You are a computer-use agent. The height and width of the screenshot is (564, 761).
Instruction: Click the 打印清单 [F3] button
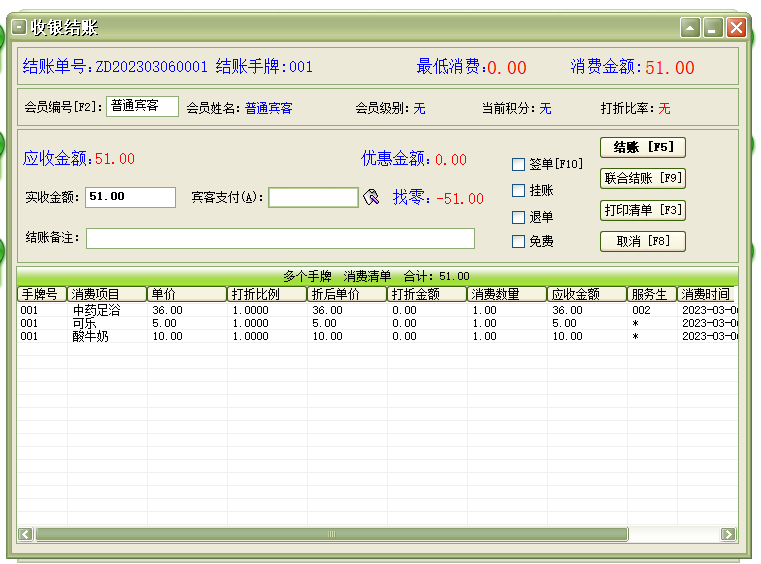pos(643,211)
